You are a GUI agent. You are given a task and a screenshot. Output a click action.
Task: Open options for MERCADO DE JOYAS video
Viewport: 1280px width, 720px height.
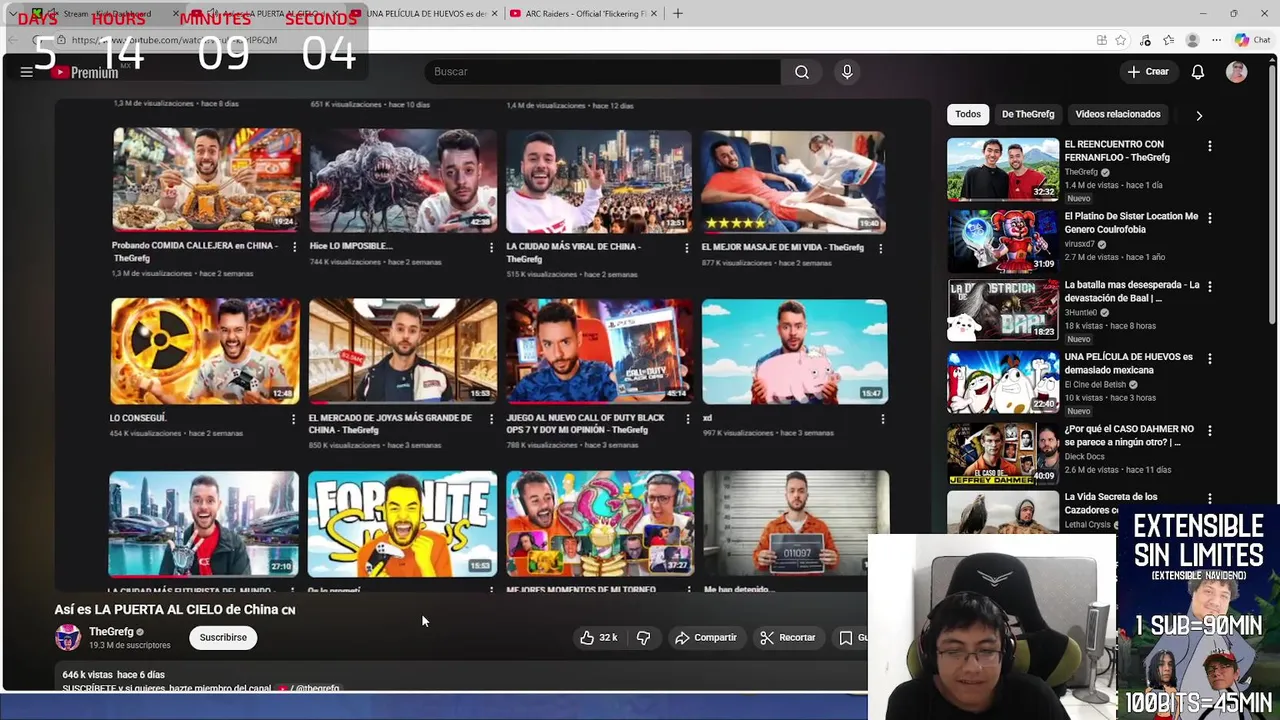(x=490, y=419)
